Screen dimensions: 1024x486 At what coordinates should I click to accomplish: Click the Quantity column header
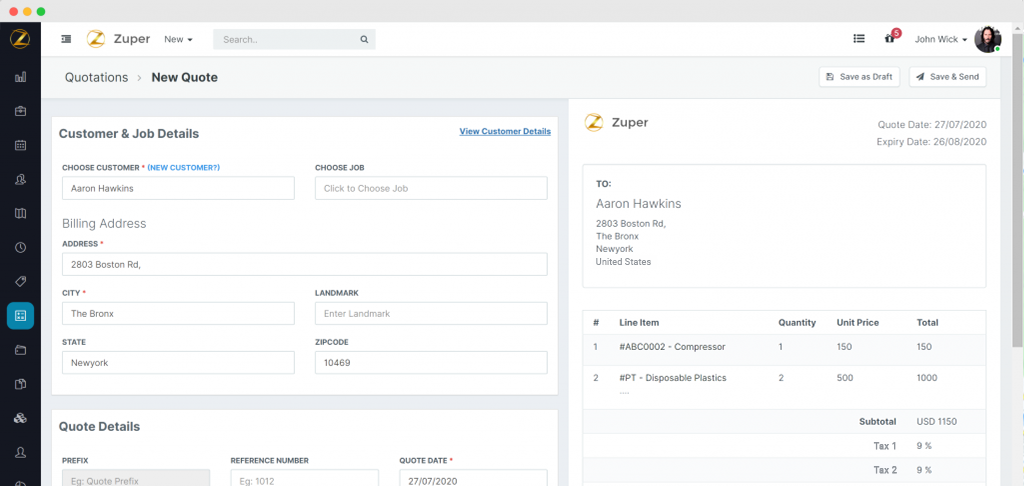coord(797,323)
